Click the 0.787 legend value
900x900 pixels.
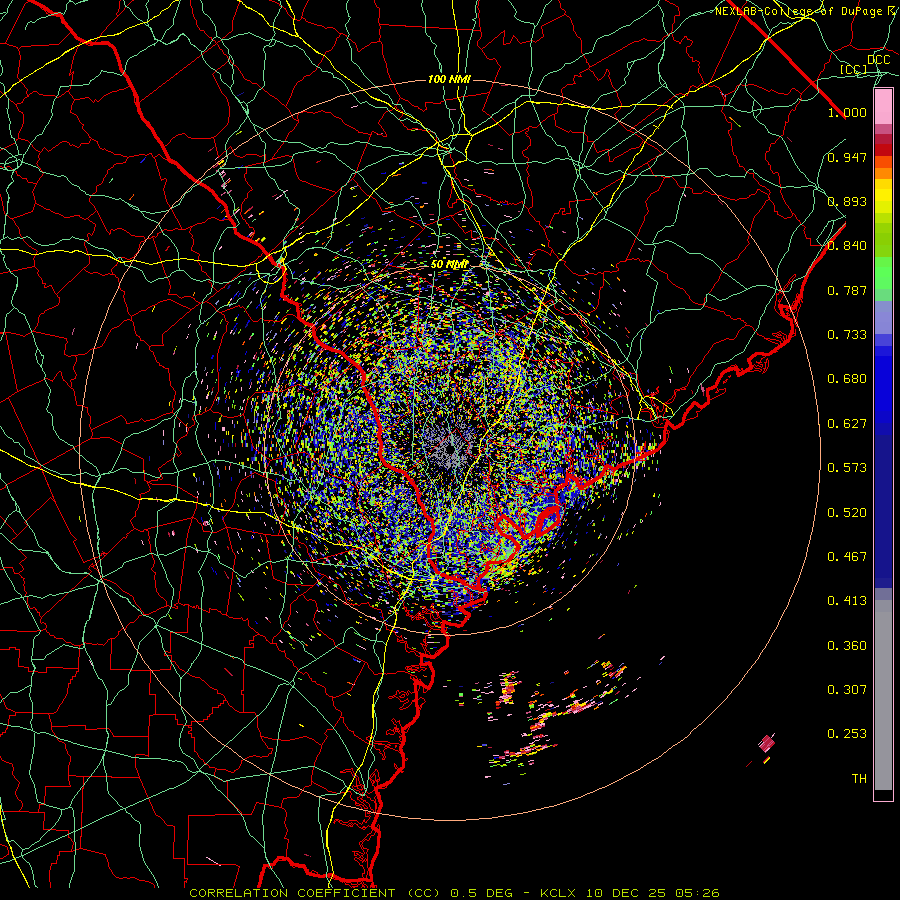click(x=847, y=290)
